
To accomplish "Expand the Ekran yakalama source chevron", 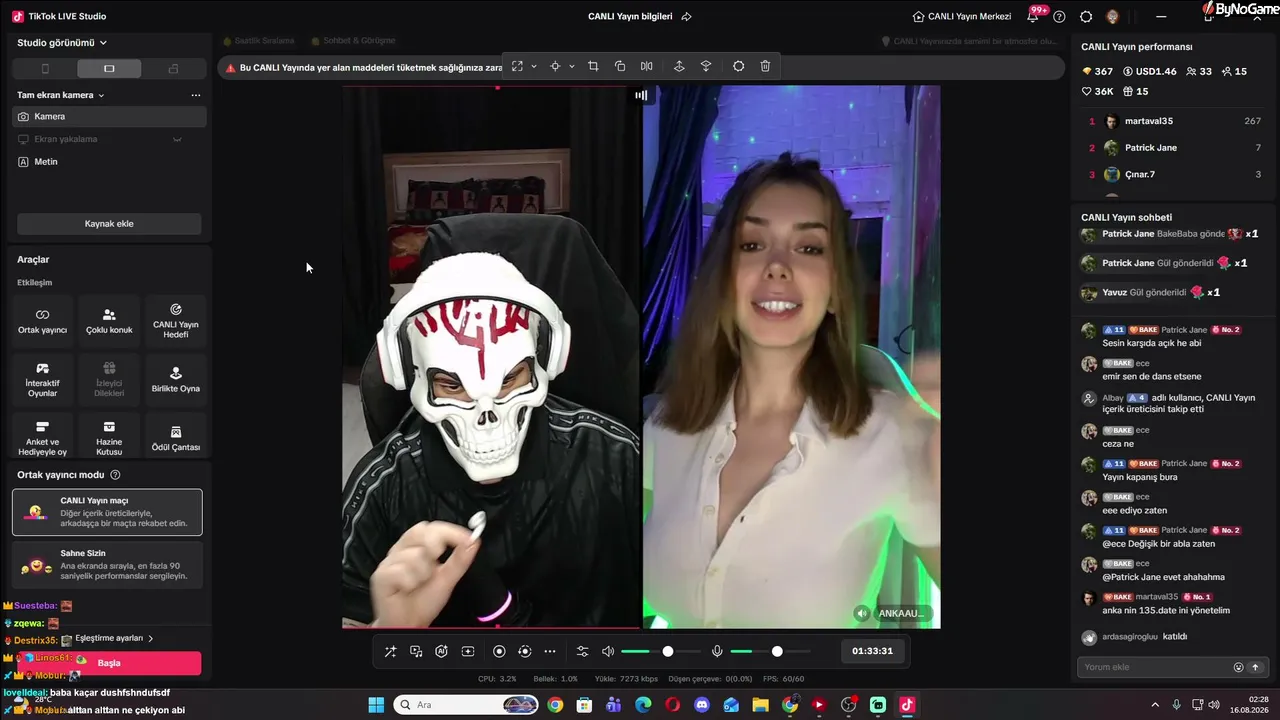I will click(x=177, y=139).
